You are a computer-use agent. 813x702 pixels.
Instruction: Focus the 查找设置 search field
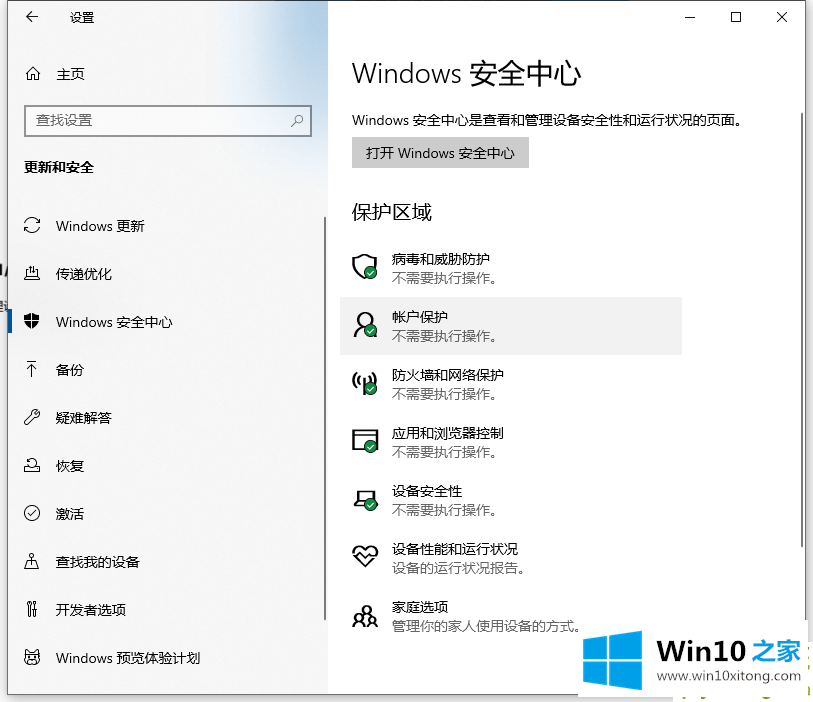click(x=168, y=121)
